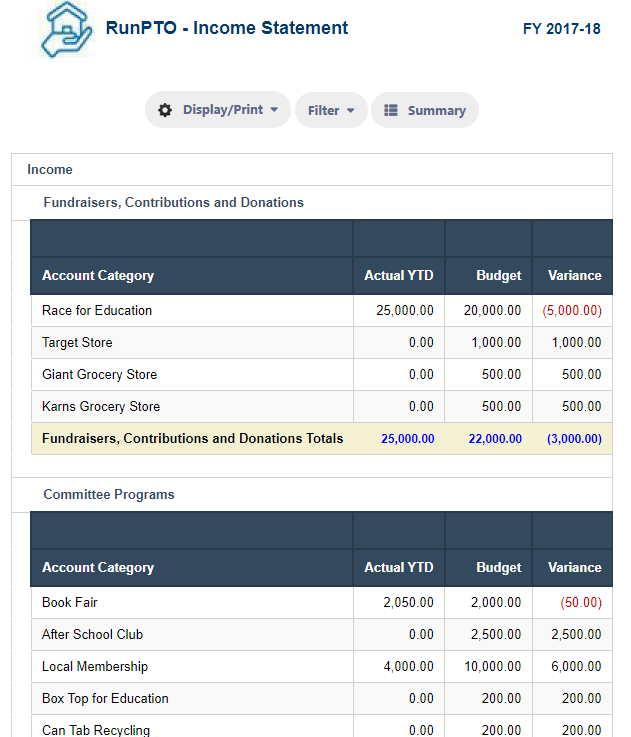Sort Fundraisers table by Variance header
Viewport: 631px width, 737px height.
click(574, 275)
